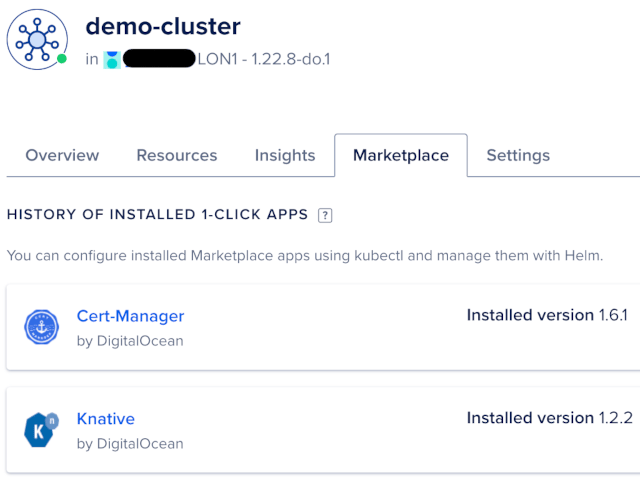Click the teal project icon next to 'in'
Screen dimensions: 640x478
(112, 60)
